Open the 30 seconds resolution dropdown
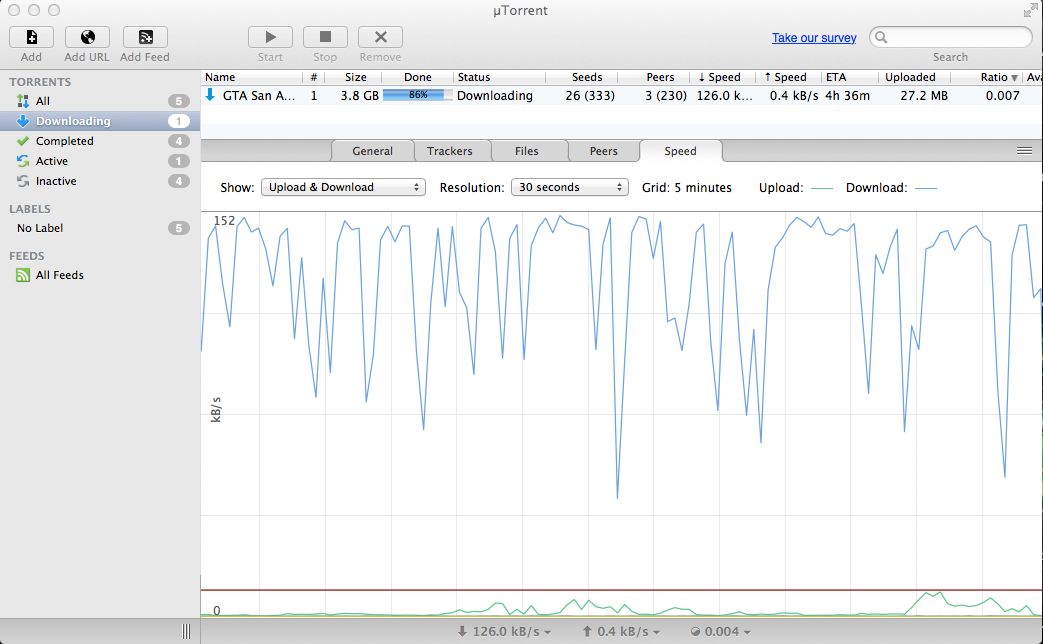This screenshot has width=1043, height=644. pos(570,188)
